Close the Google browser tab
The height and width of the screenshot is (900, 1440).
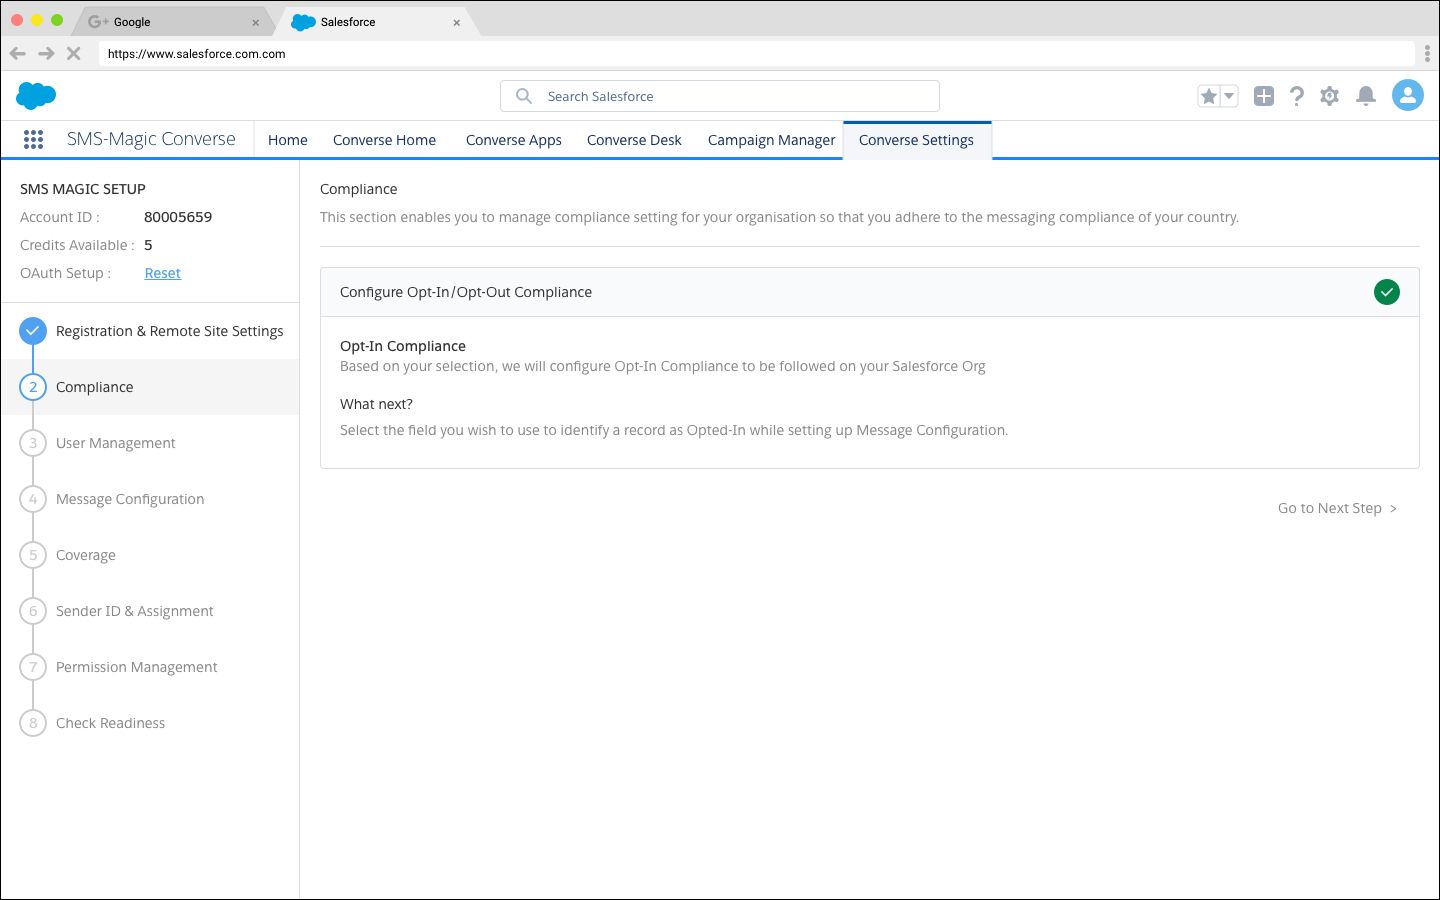256,22
